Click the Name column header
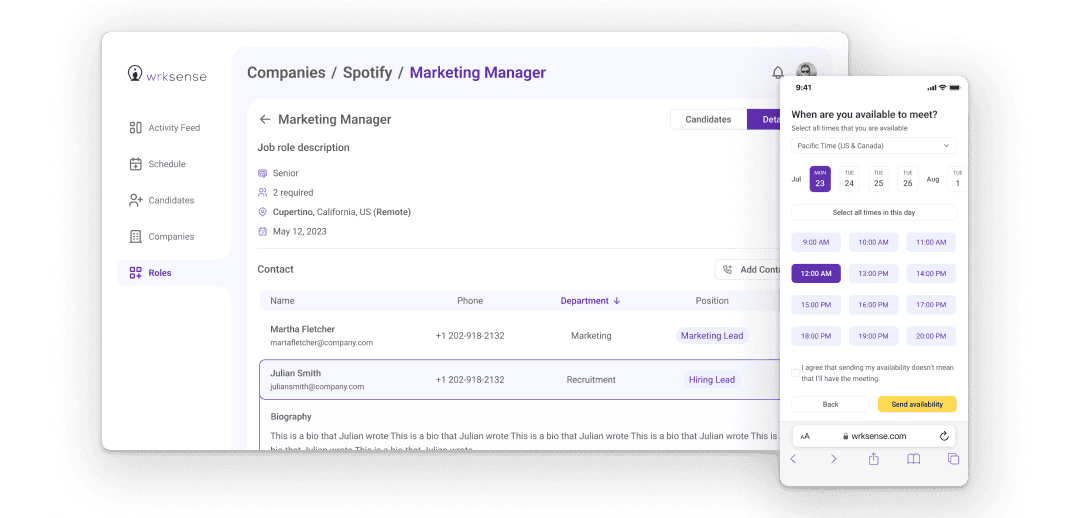 [x=282, y=301]
